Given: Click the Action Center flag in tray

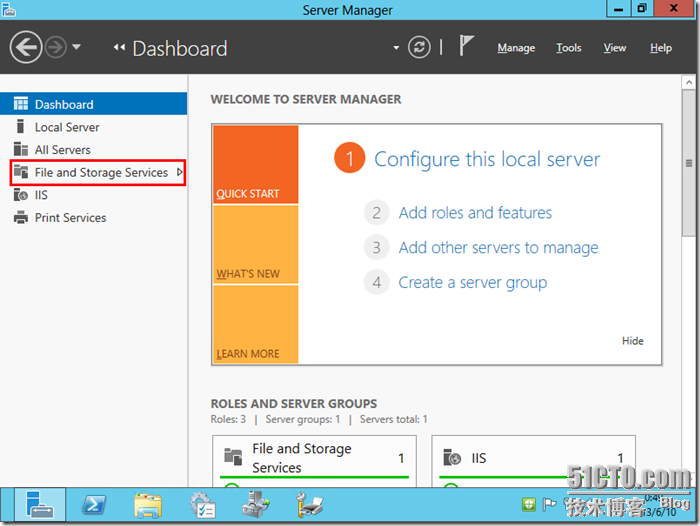Looking at the screenshot, I should pyautogui.click(x=549, y=505).
